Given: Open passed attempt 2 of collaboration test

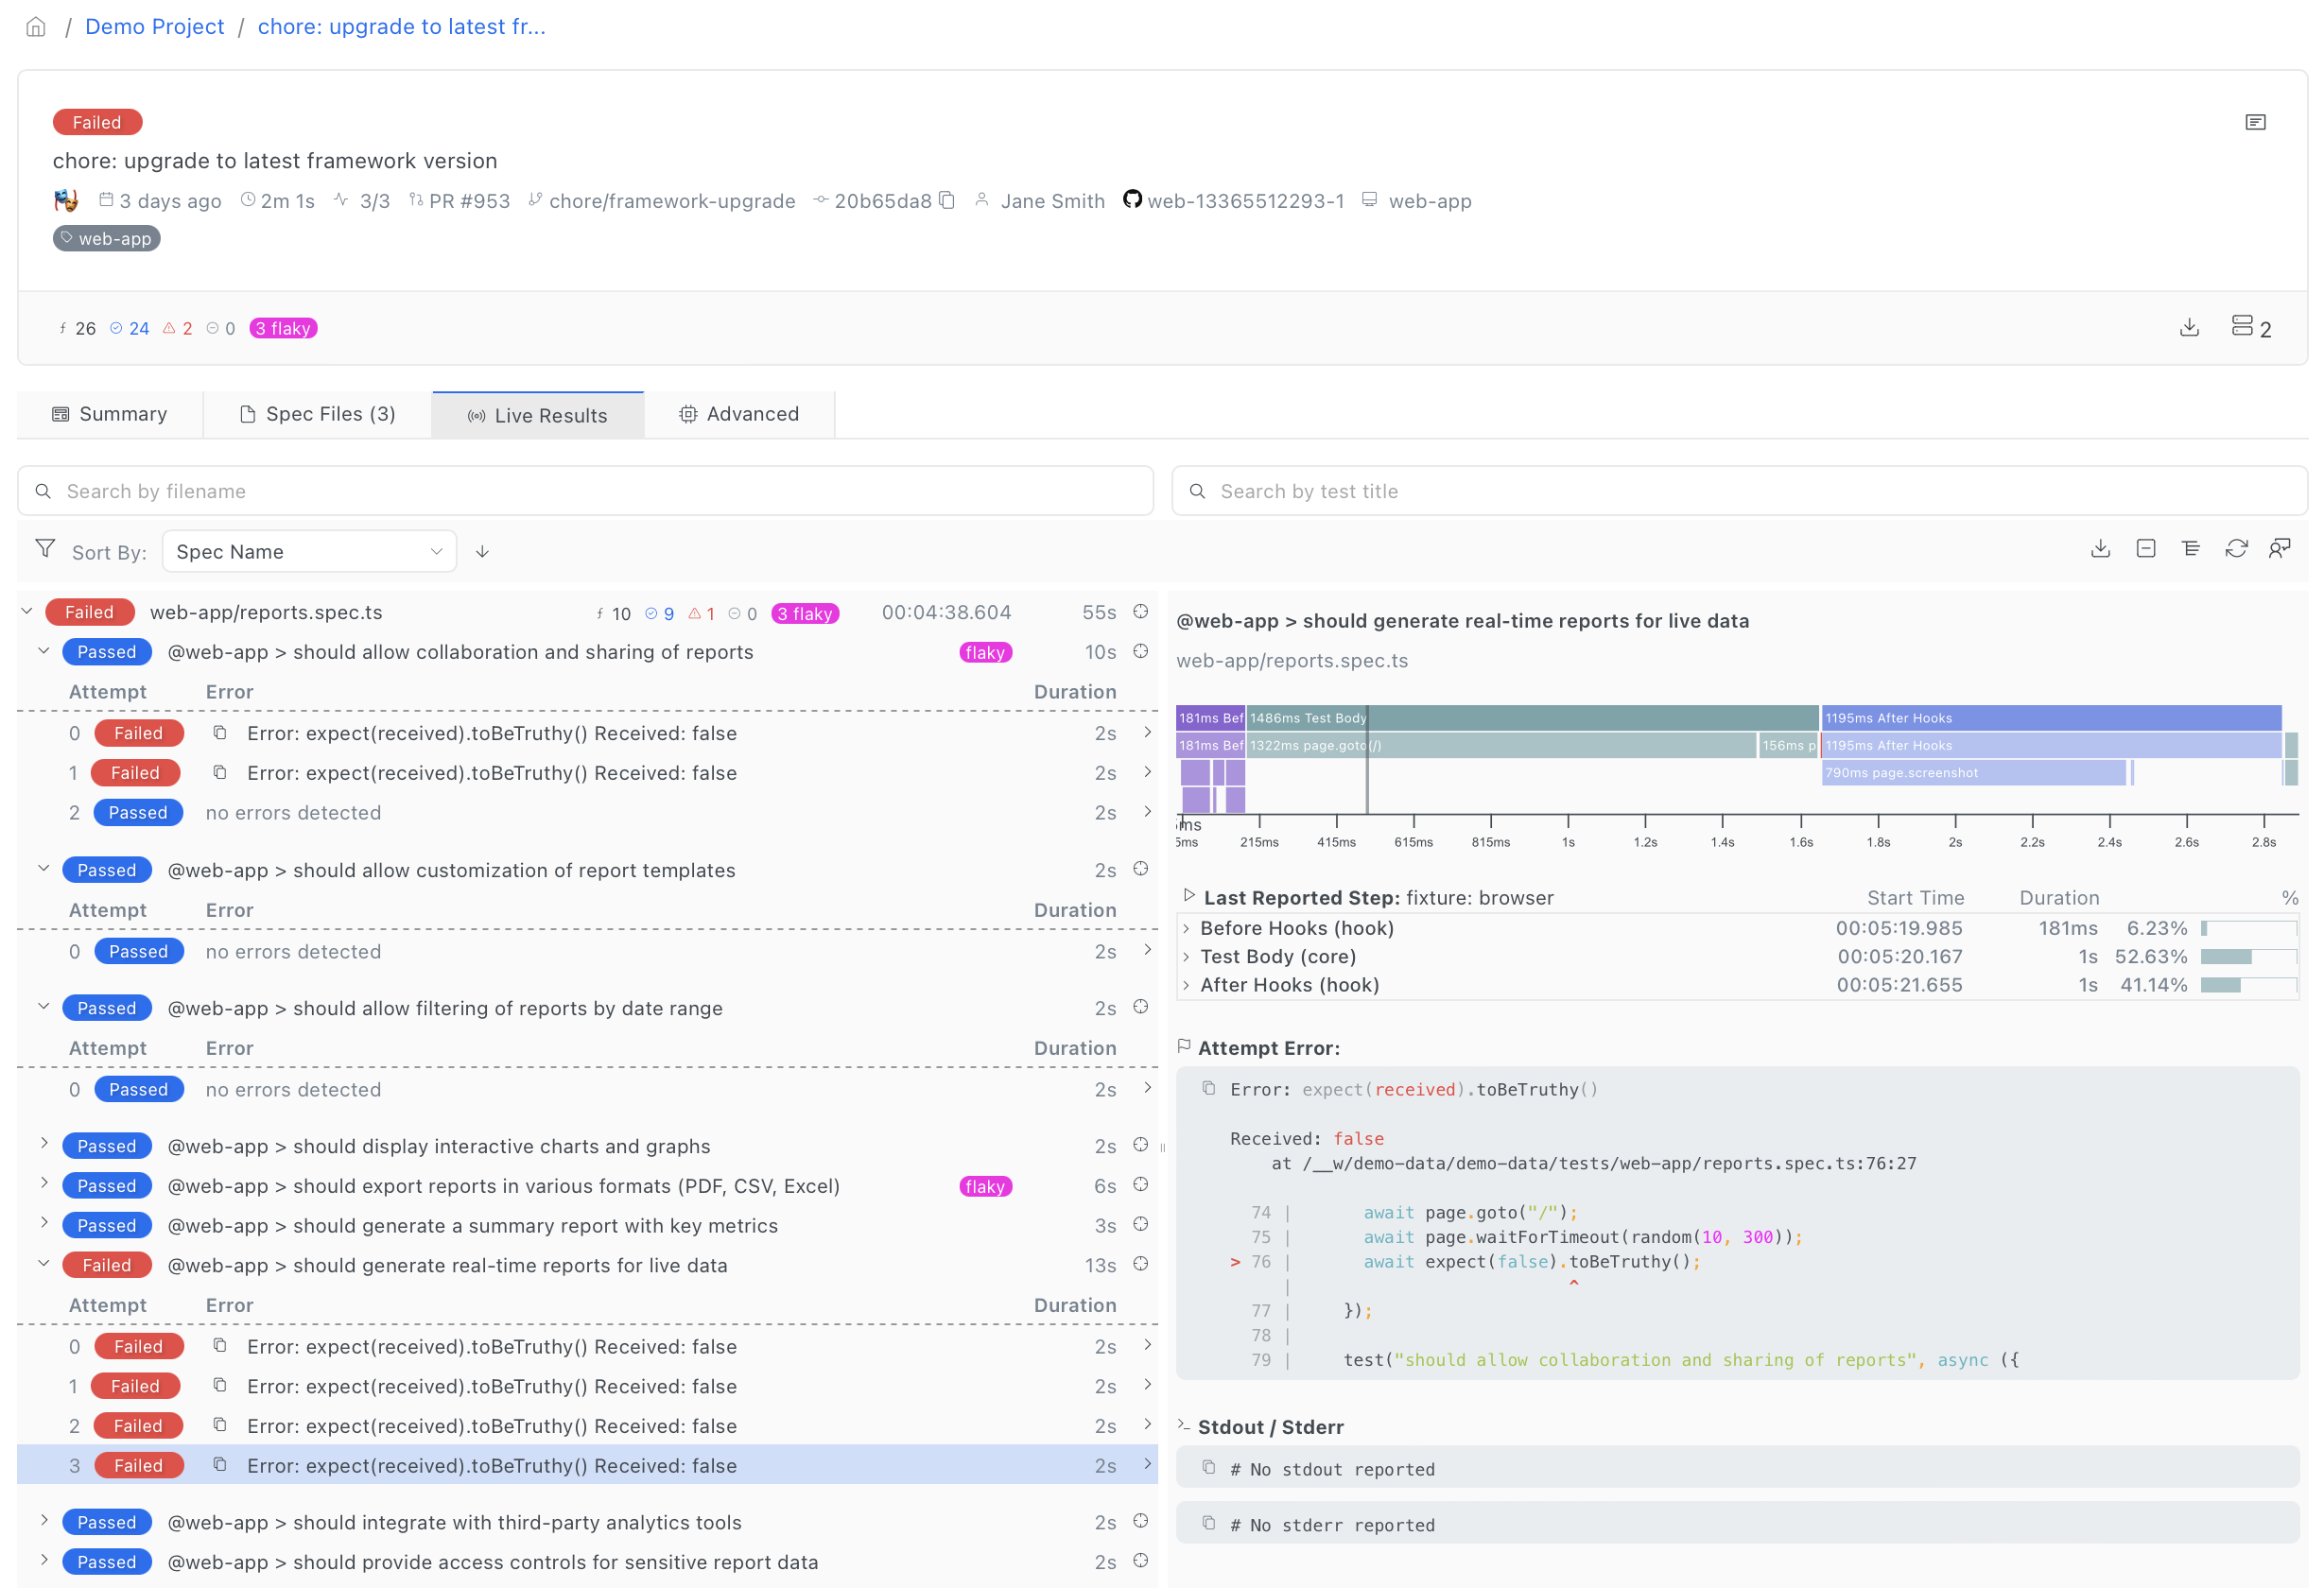Looking at the screenshot, I should (587, 812).
